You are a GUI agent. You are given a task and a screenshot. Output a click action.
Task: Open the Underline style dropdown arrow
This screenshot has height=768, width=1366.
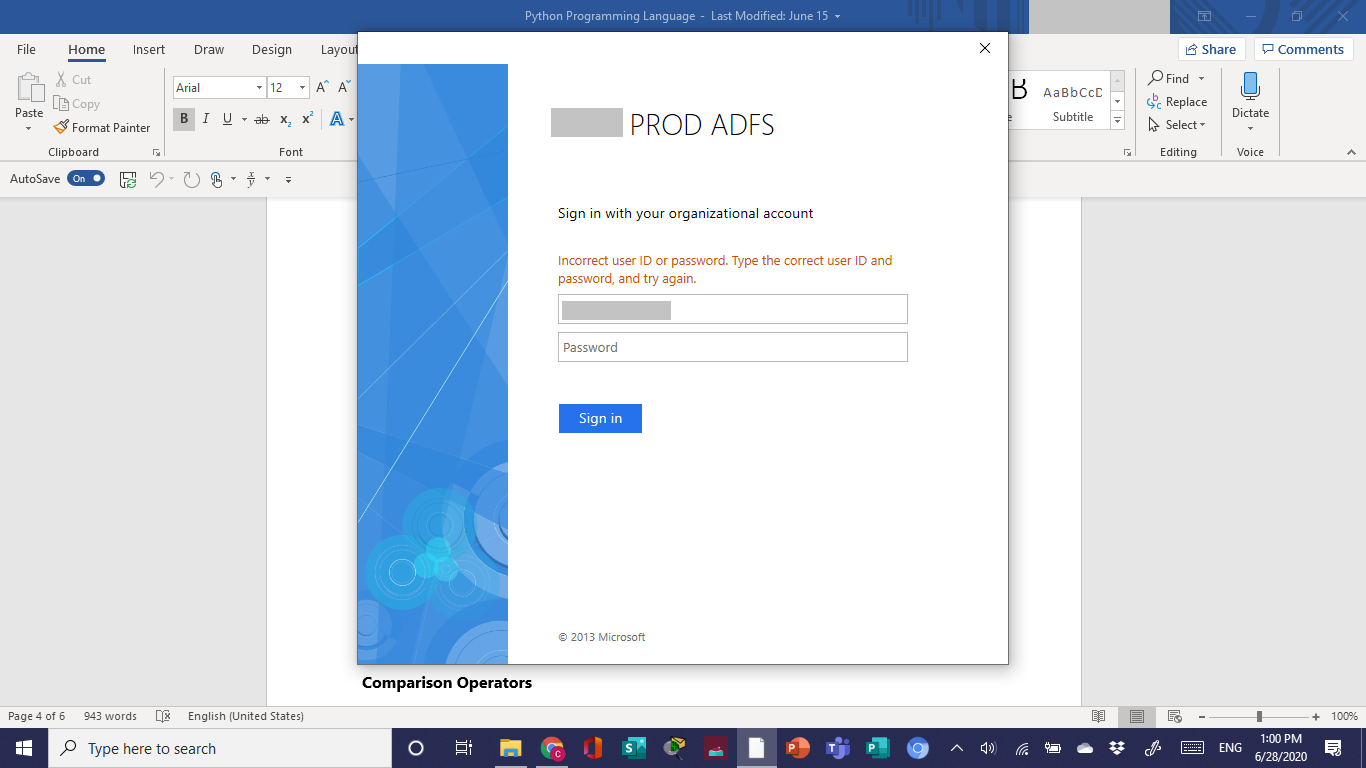click(243, 119)
